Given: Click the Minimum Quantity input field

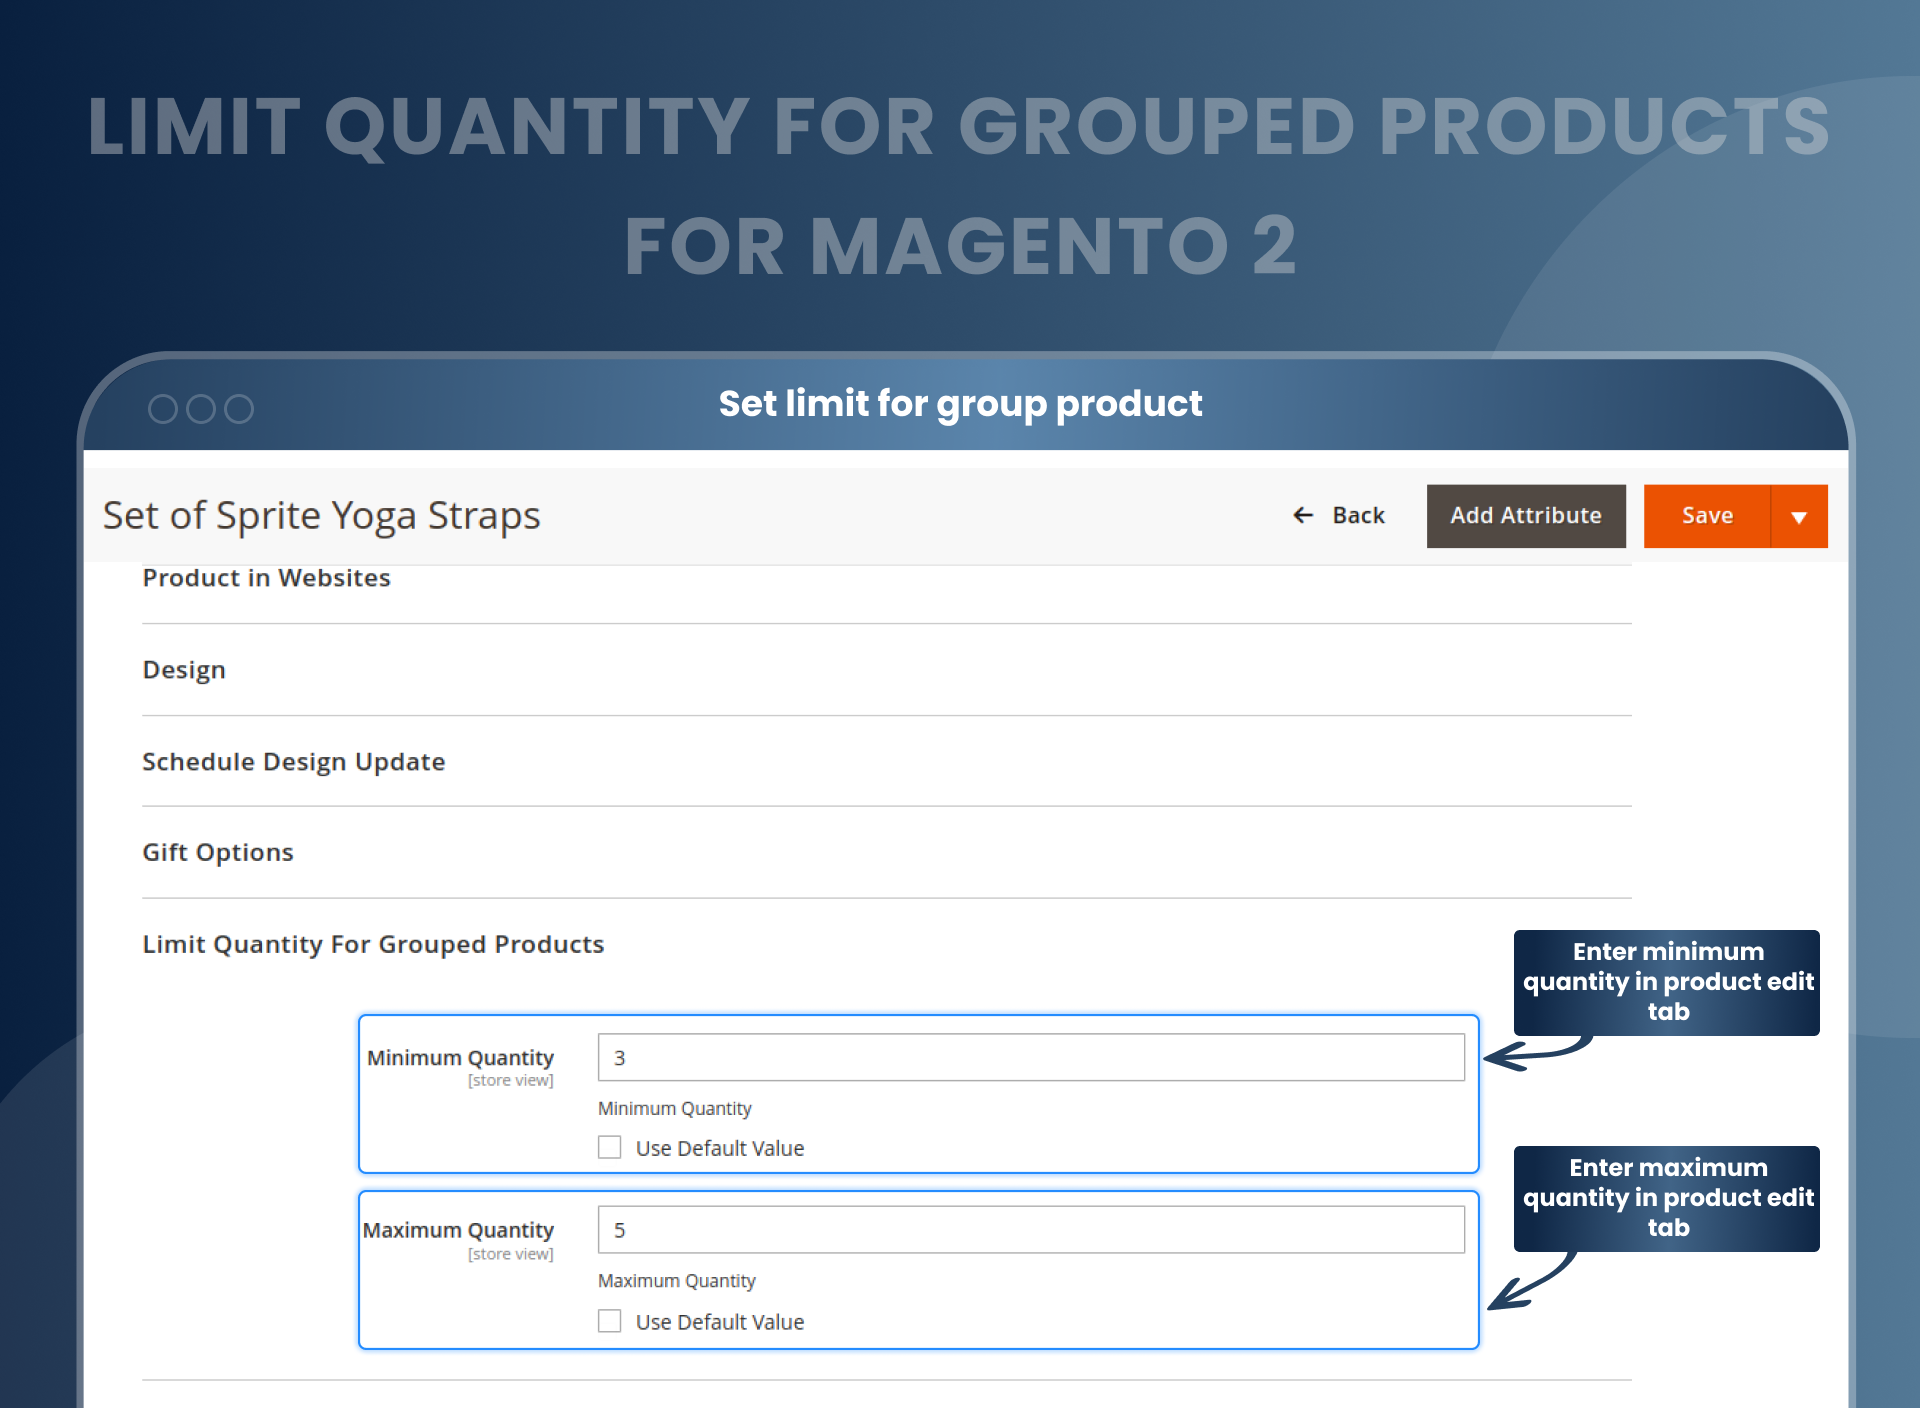Looking at the screenshot, I should coord(1031,1057).
